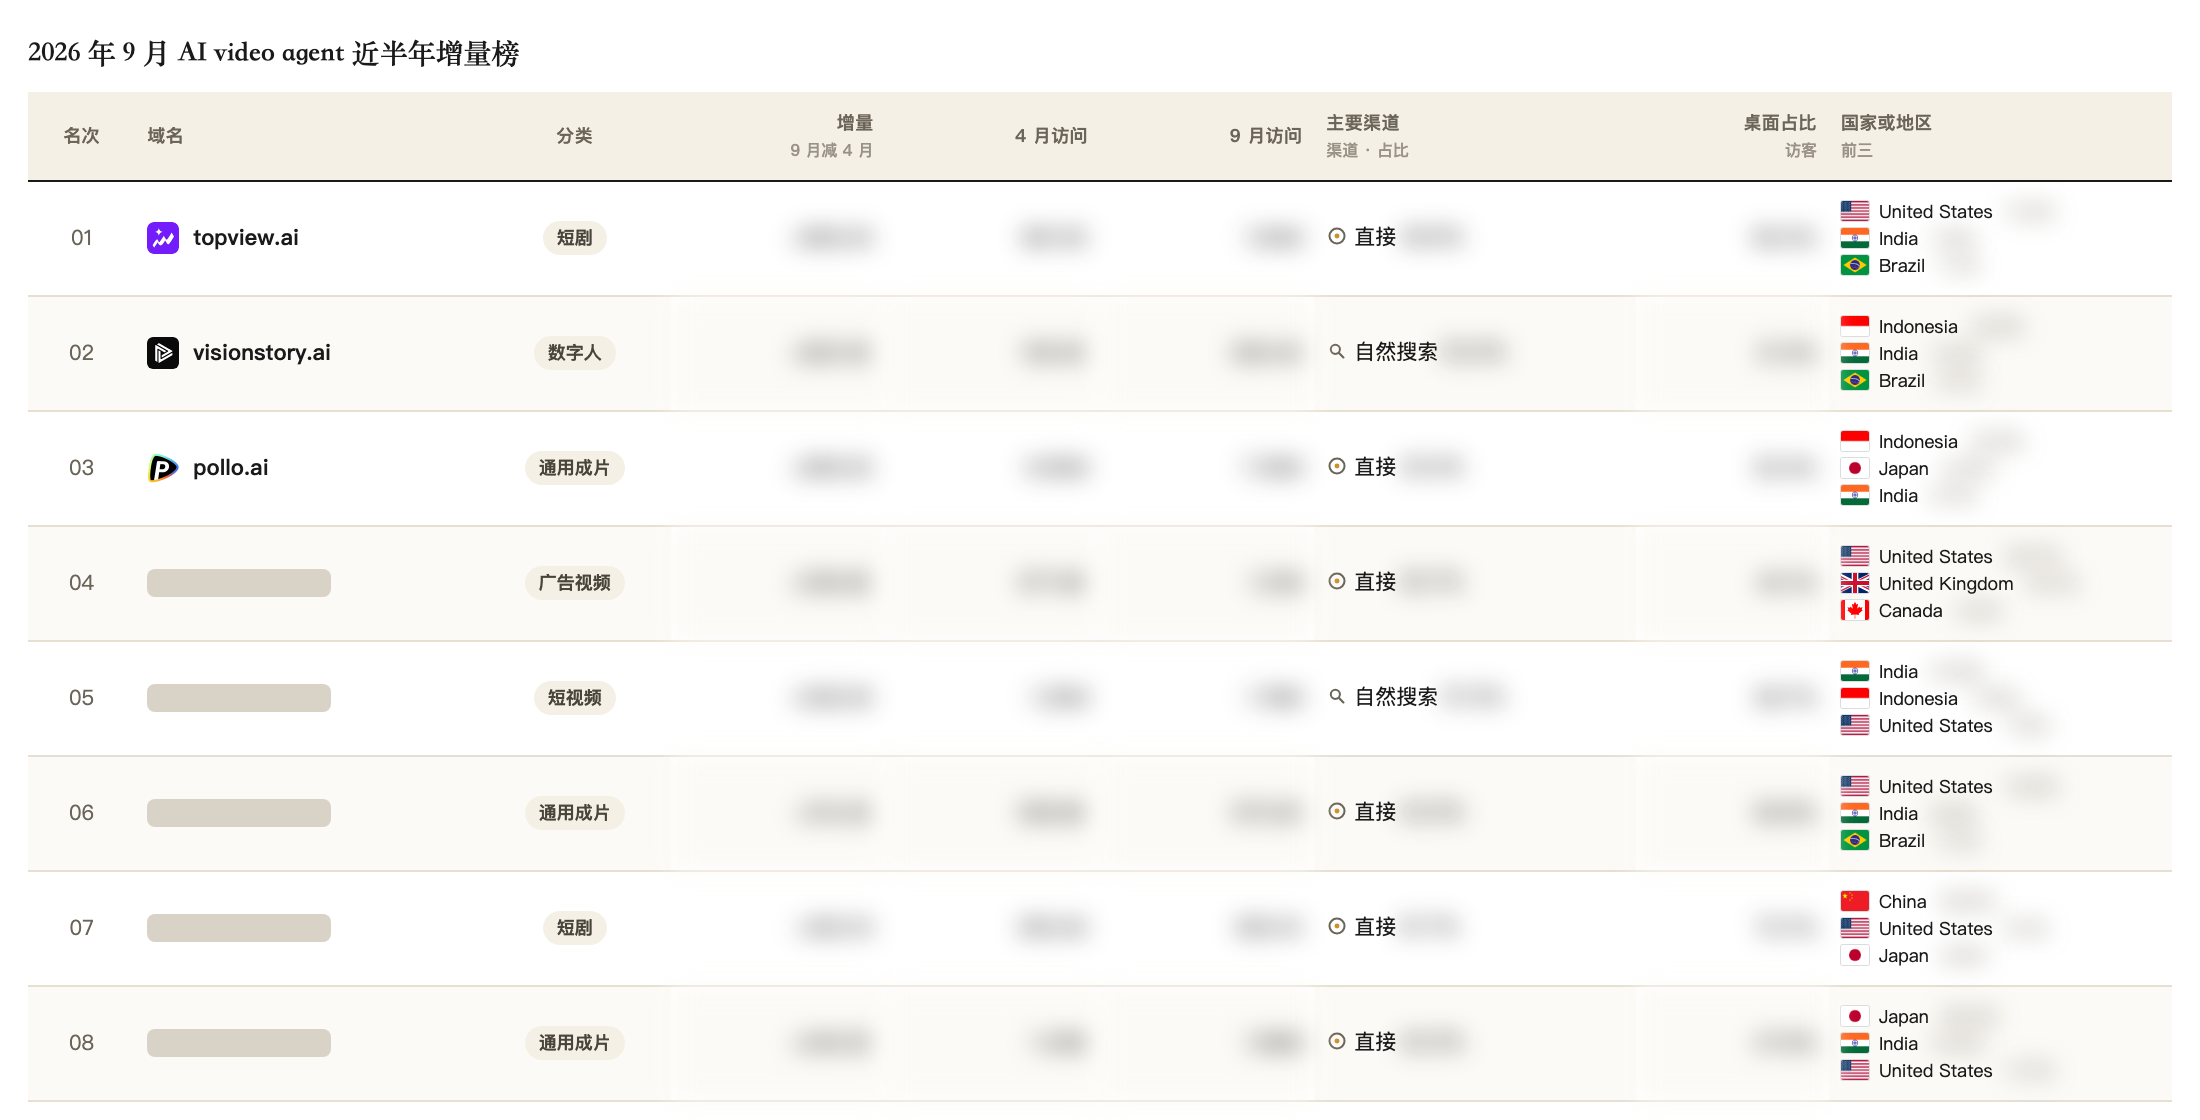Click the hidden domain placeholder in row 04
This screenshot has height=1120, width=2200.
[239, 583]
